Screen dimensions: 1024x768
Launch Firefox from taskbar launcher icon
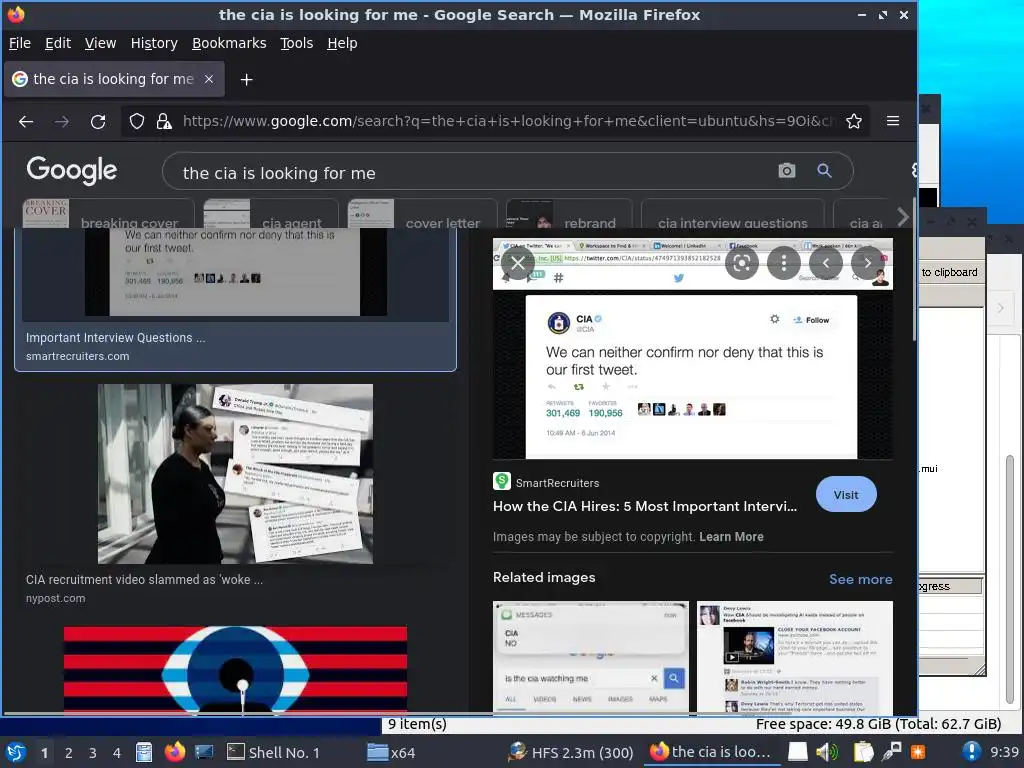[x=174, y=752]
